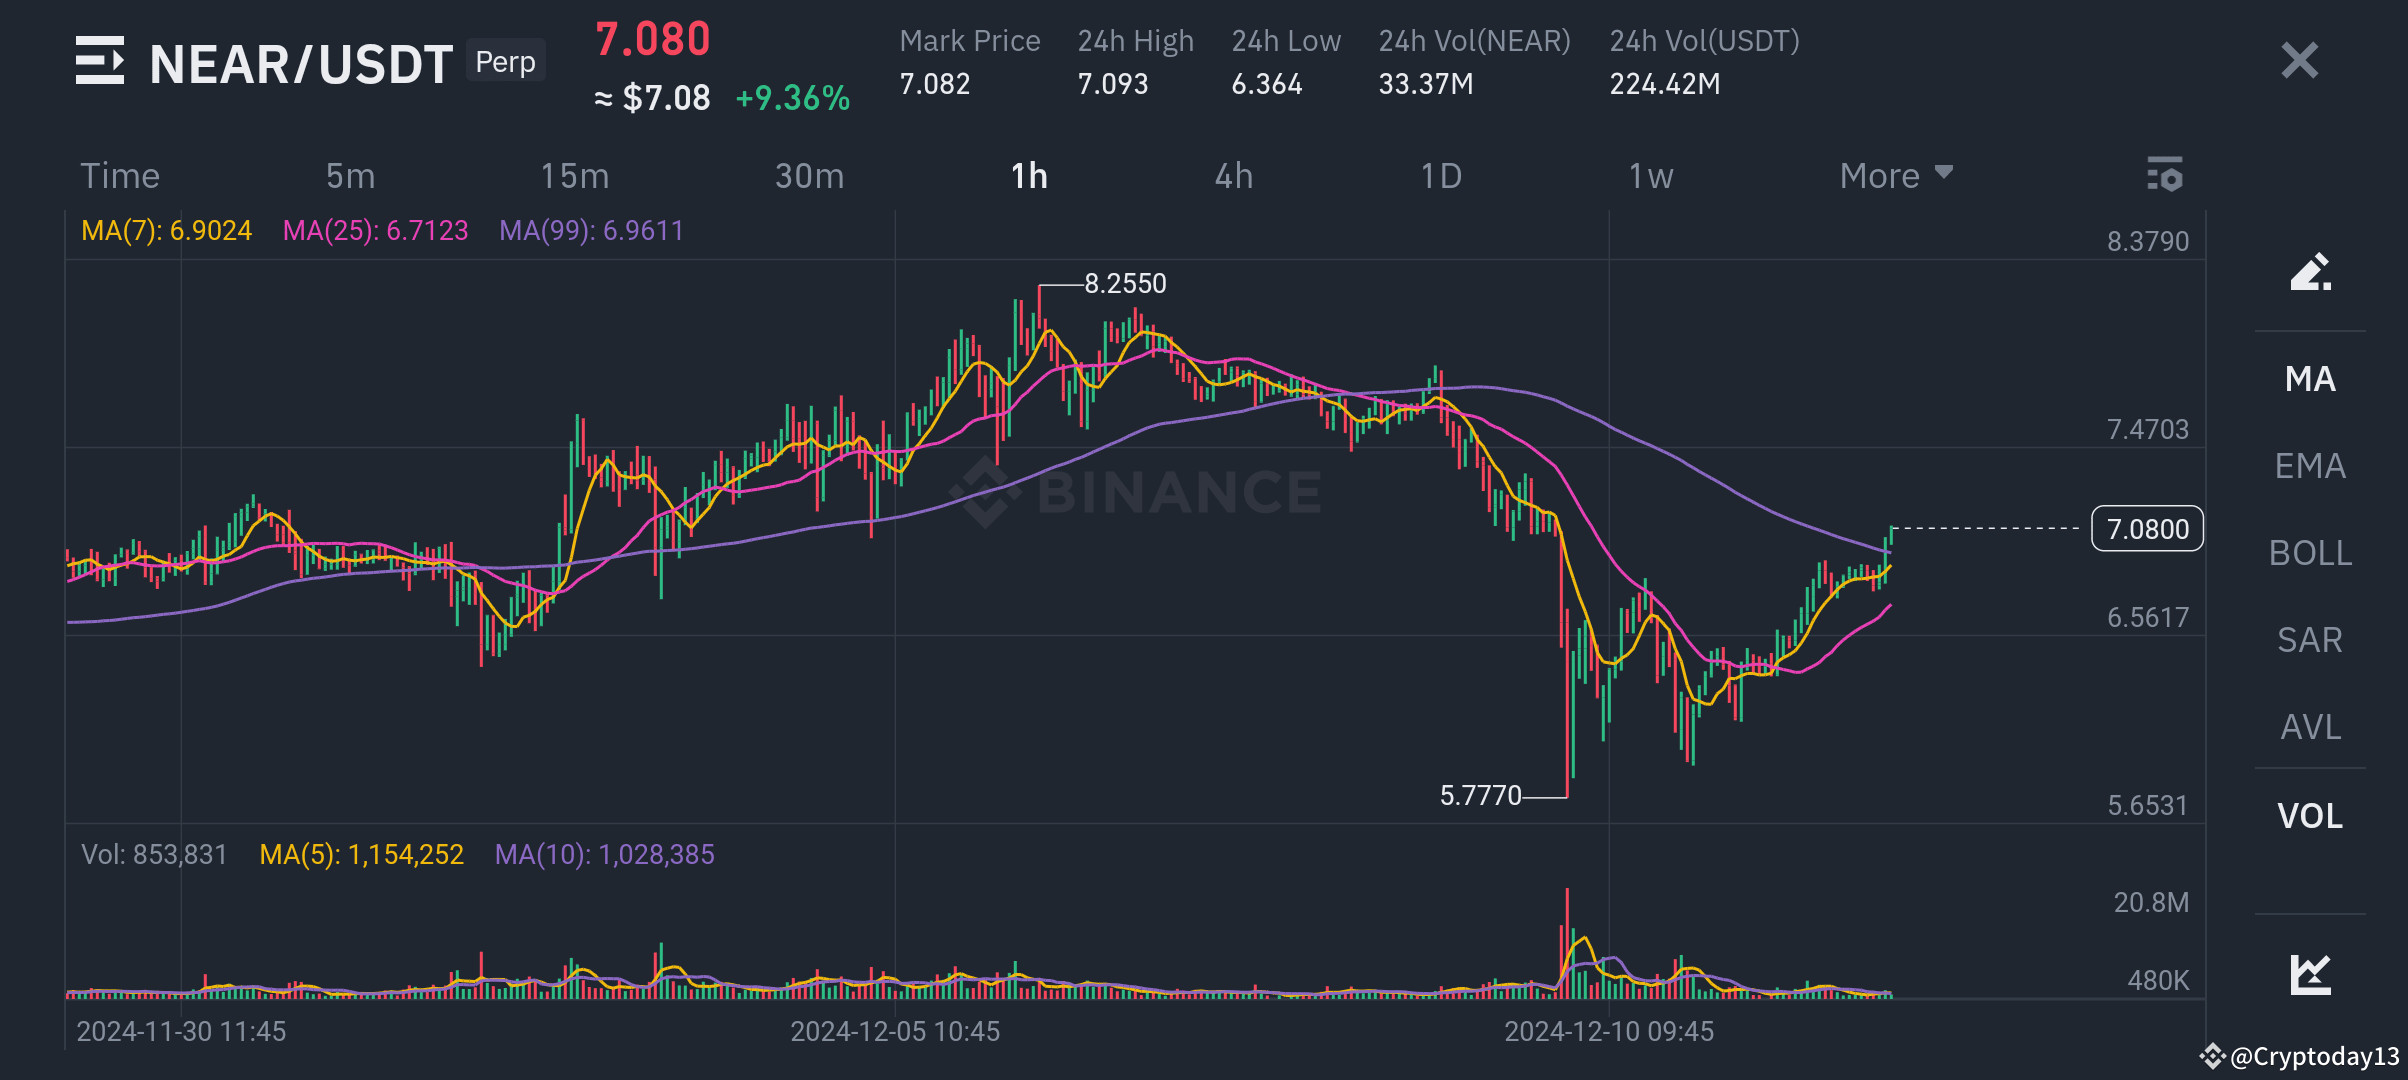The image size is (2408, 1080).
Task: Select the drawing tools pencil icon
Action: pyautogui.click(x=2308, y=273)
